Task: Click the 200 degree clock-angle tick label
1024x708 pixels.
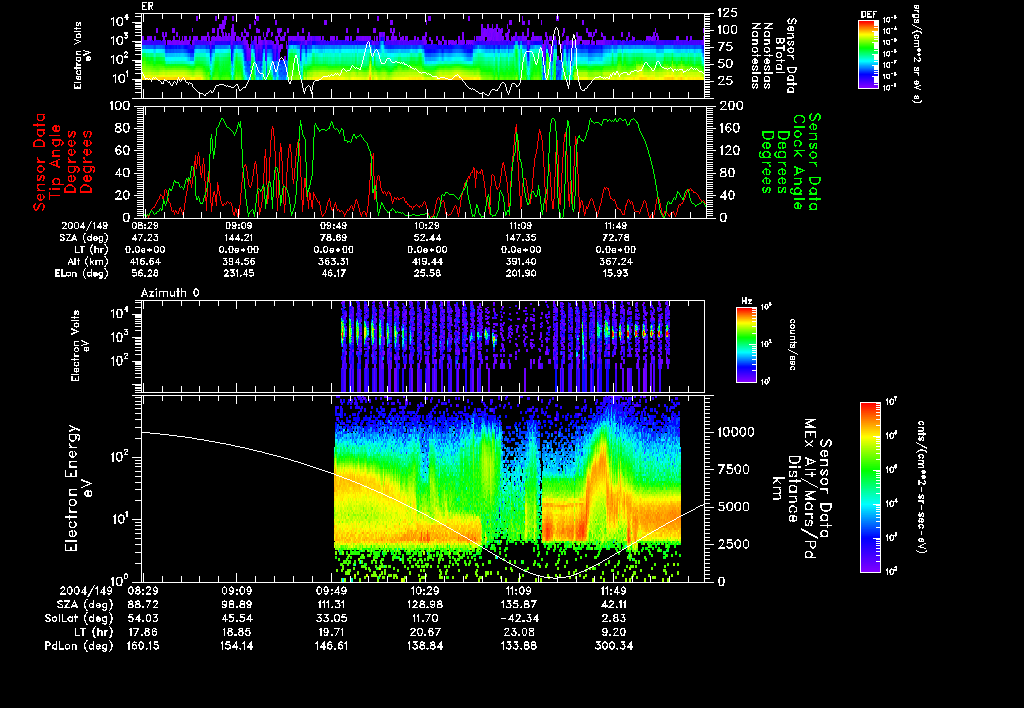Action: pos(731,106)
